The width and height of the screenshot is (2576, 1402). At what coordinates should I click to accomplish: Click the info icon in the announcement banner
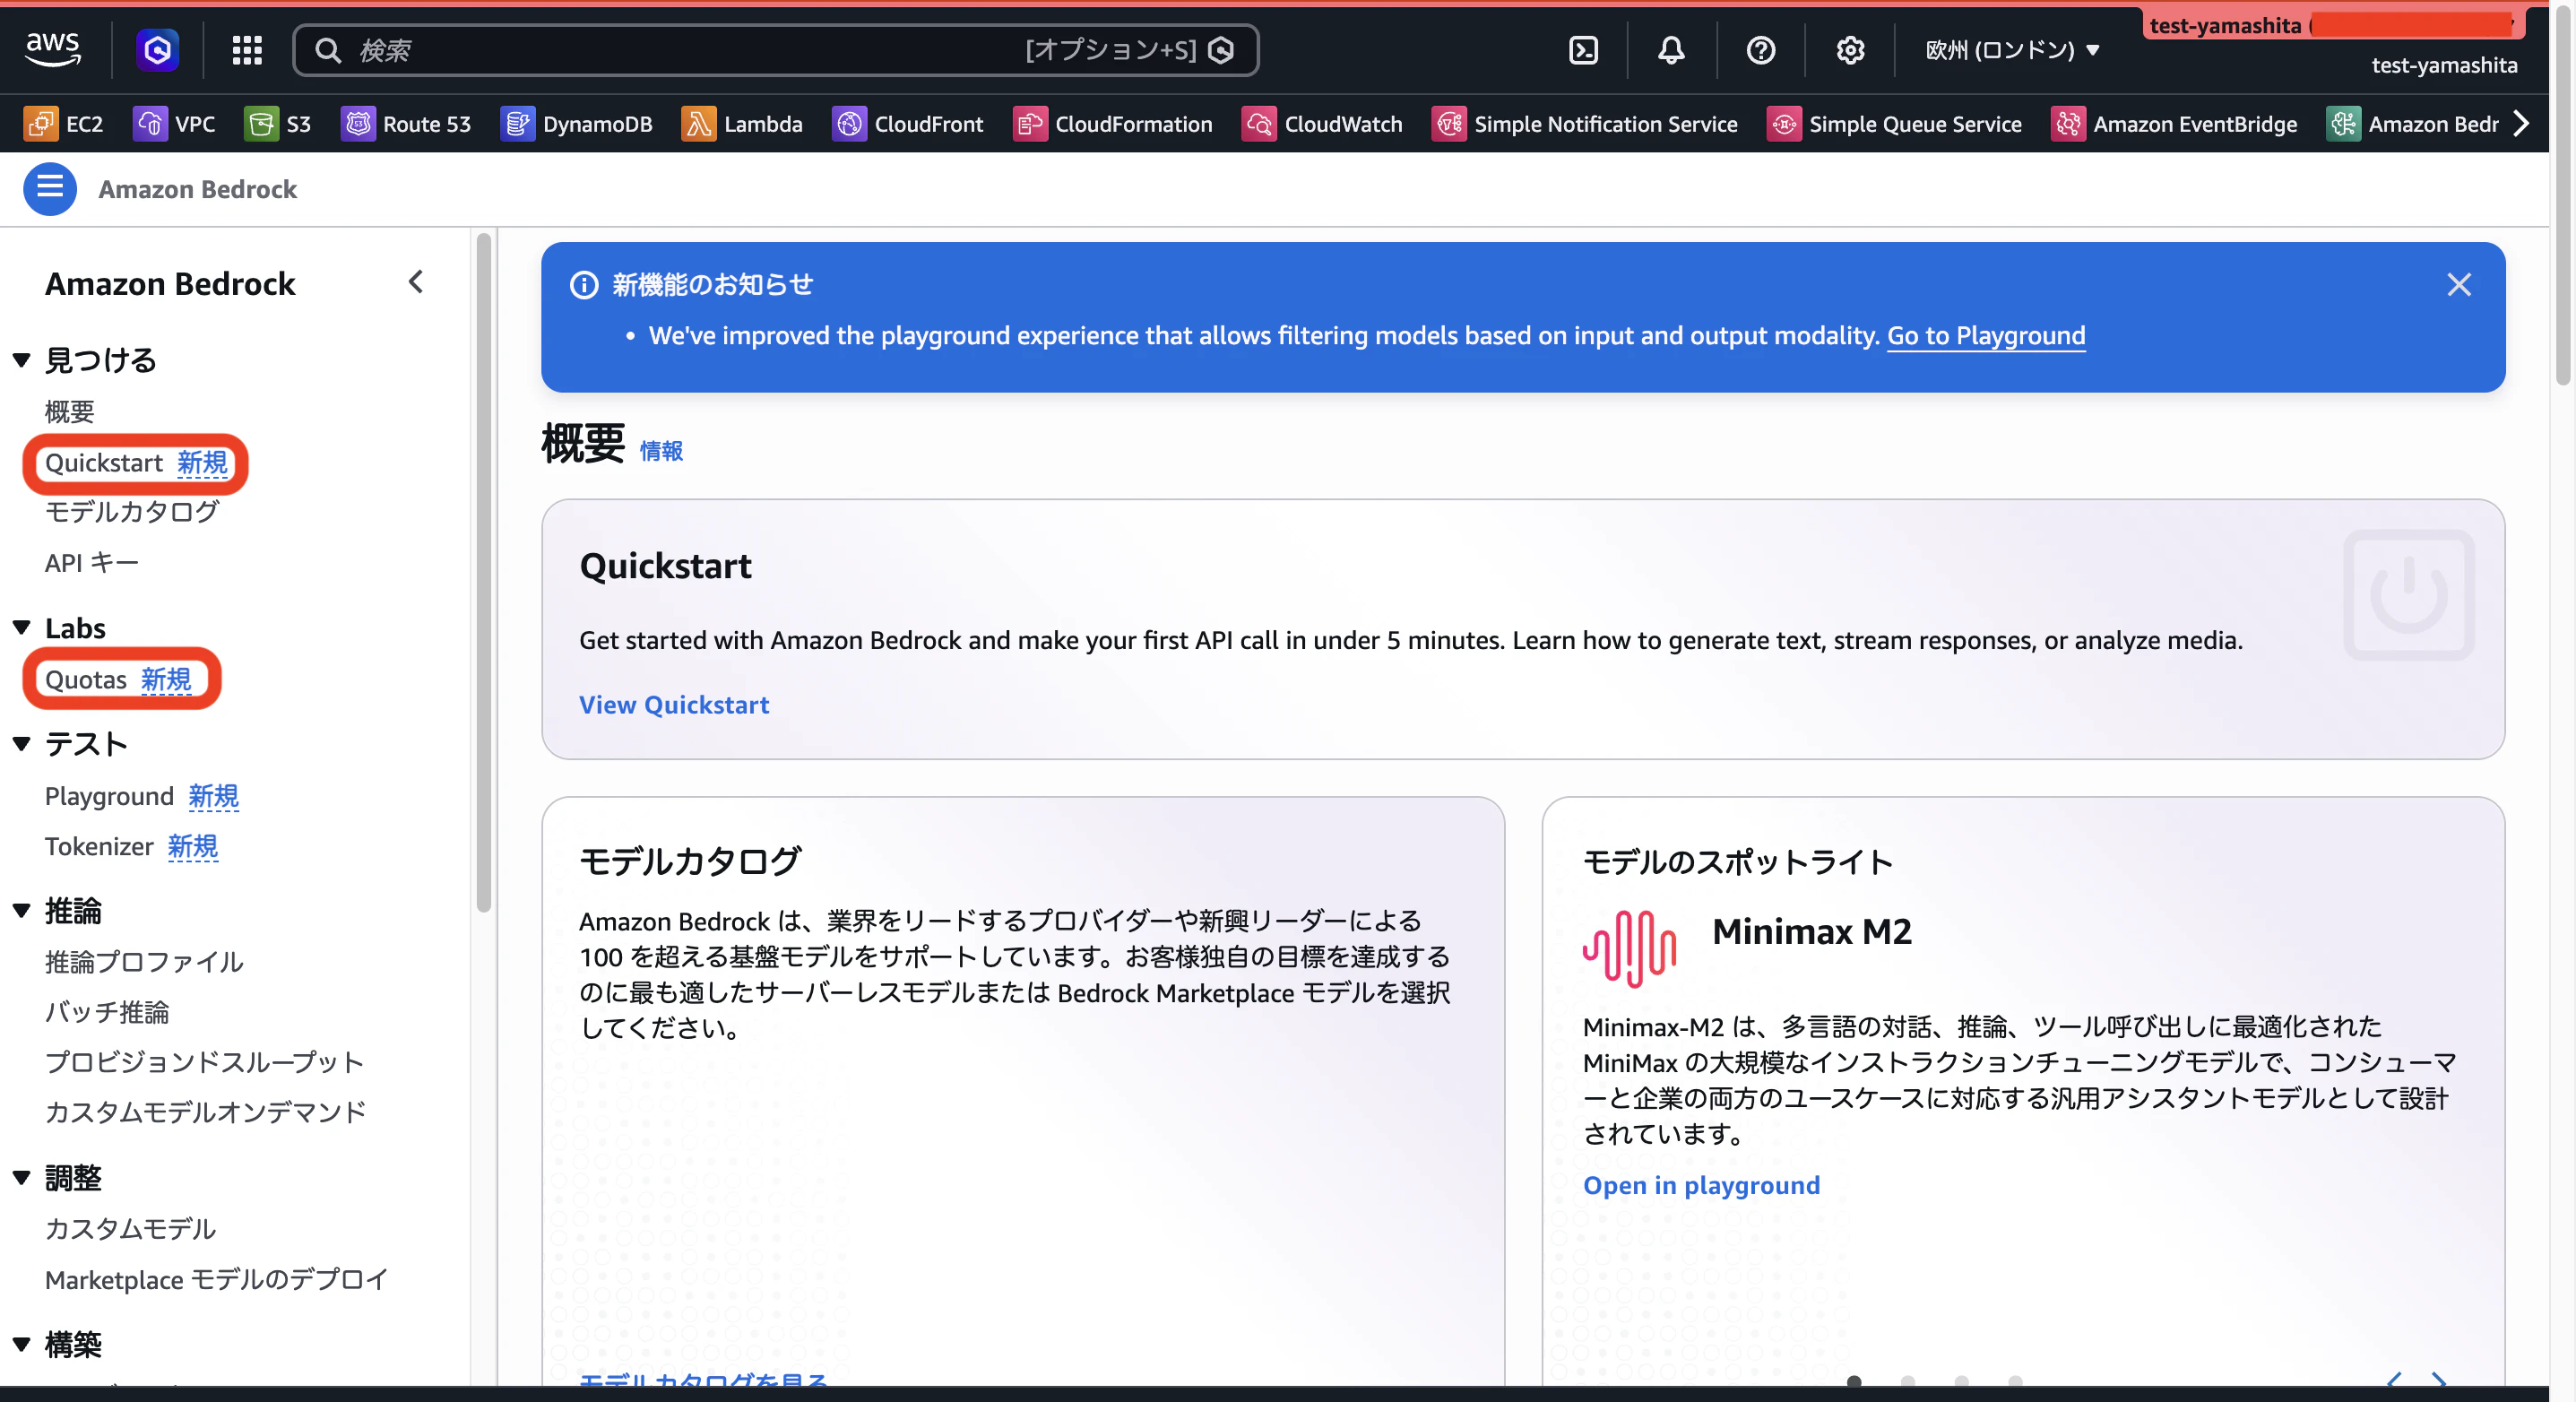(x=584, y=285)
